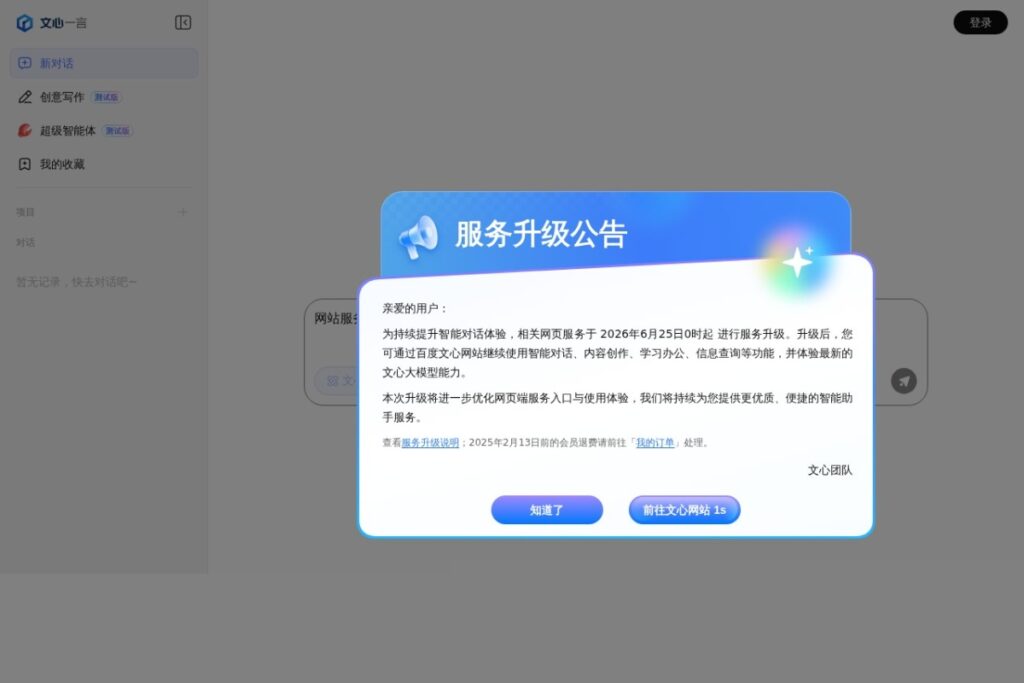The height and width of the screenshot is (683, 1024).
Task: Open 我的收藏 in the sidebar
Action: click(x=104, y=164)
